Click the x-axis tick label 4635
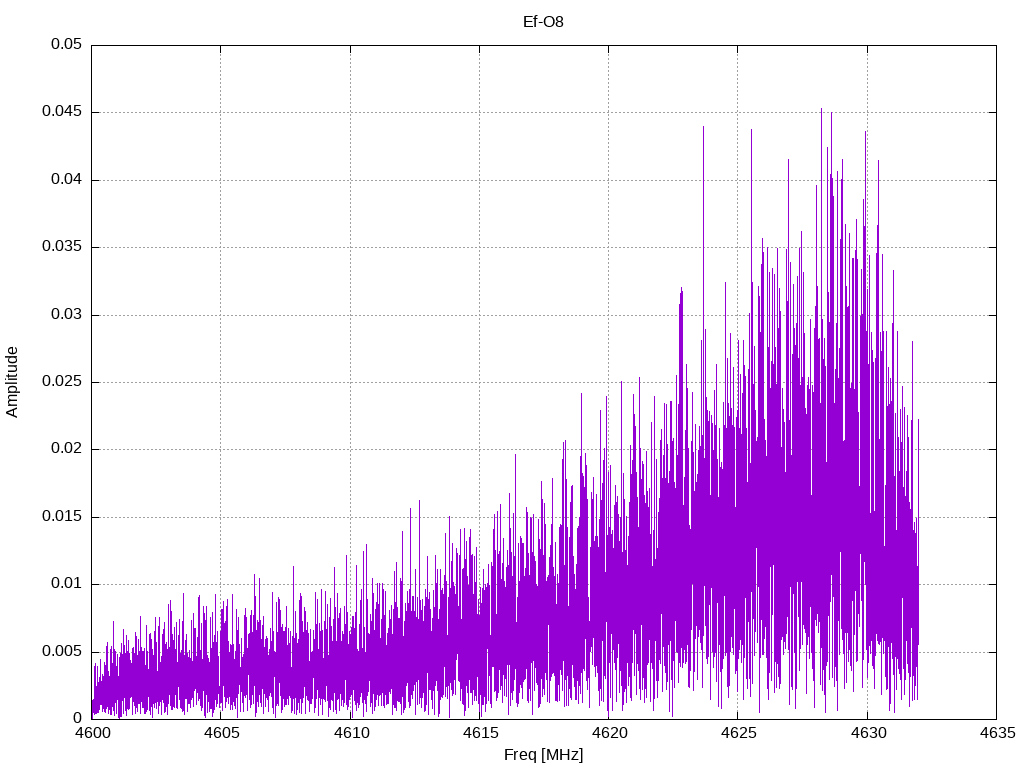 tap(997, 733)
